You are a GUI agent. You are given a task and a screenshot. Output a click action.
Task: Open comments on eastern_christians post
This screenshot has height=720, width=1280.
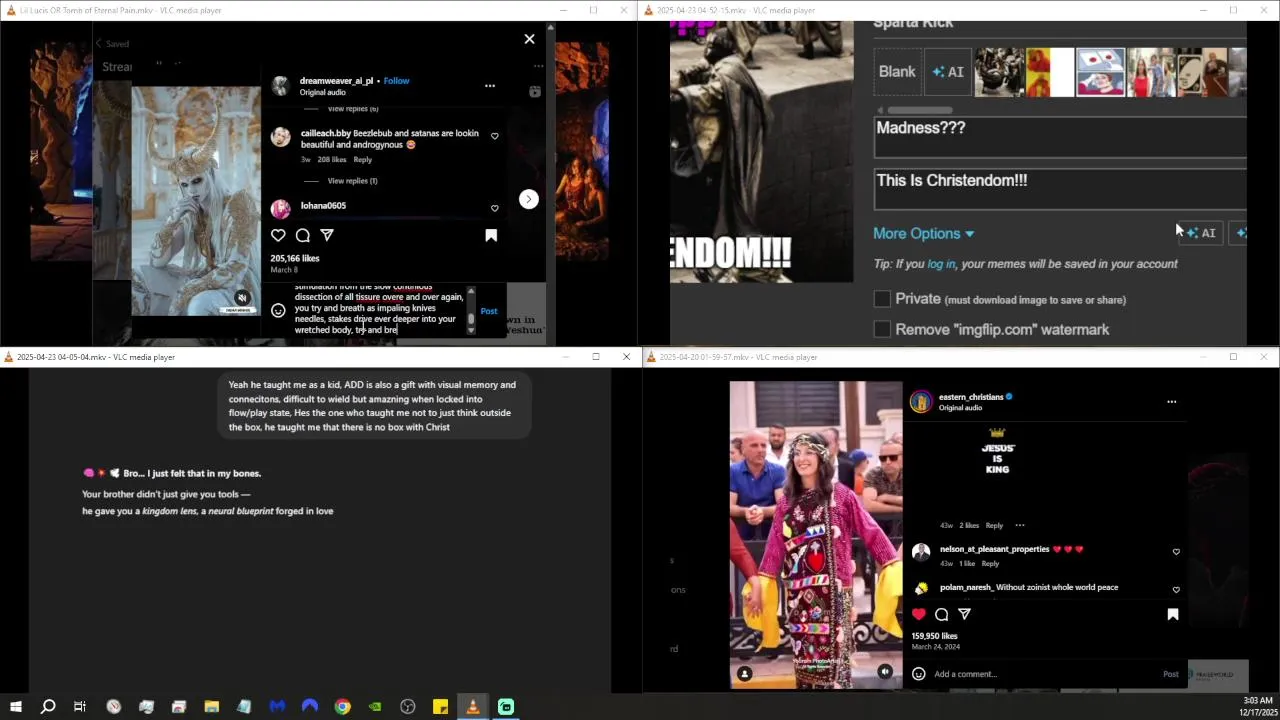[942, 614]
